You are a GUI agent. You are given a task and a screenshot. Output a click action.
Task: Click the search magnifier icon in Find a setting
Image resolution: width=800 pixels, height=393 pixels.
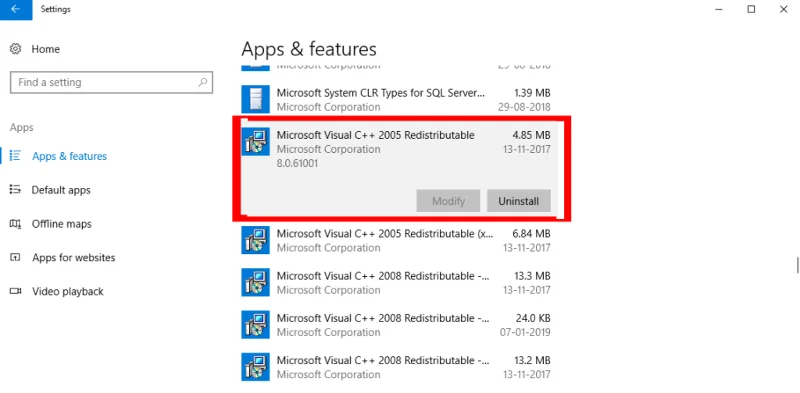(203, 82)
